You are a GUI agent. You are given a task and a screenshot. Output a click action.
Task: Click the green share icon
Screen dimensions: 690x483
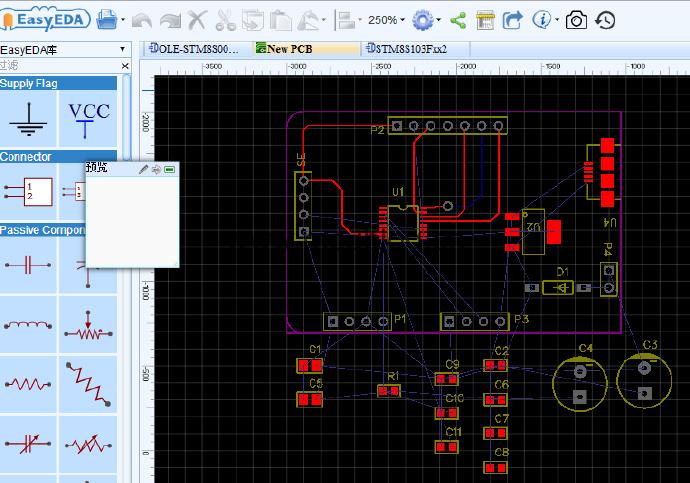458,20
